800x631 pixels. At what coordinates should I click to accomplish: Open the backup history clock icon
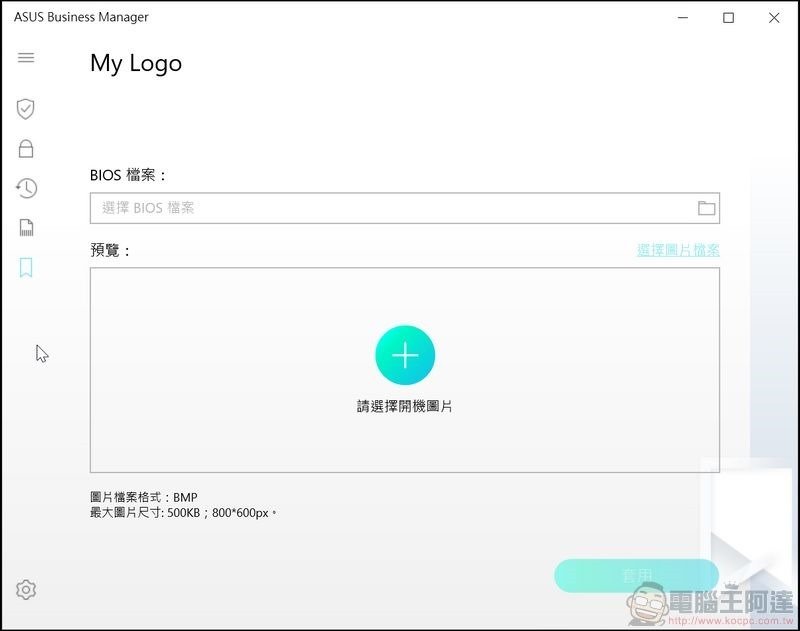(x=26, y=188)
